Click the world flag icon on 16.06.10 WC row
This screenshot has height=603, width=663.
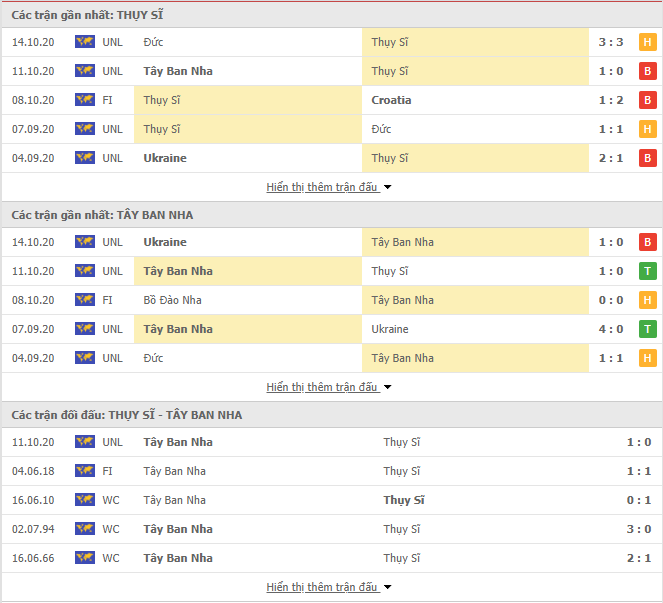(85, 500)
